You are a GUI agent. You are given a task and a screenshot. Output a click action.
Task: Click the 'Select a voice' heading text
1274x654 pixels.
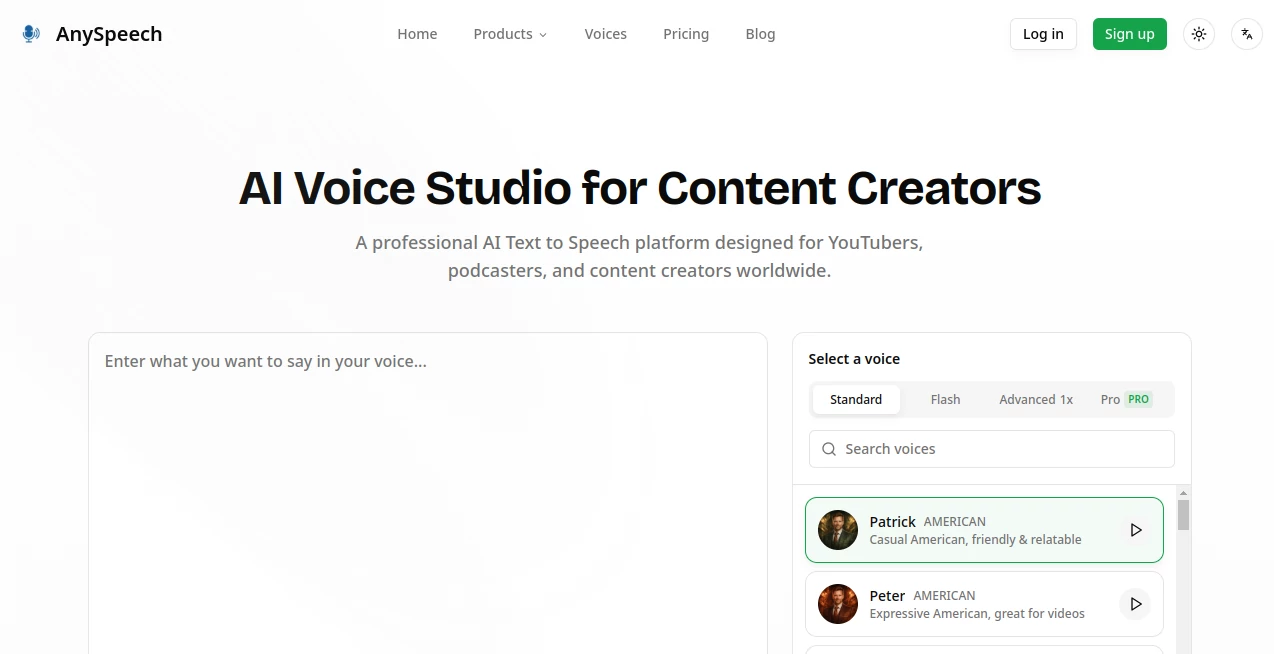(x=854, y=359)
